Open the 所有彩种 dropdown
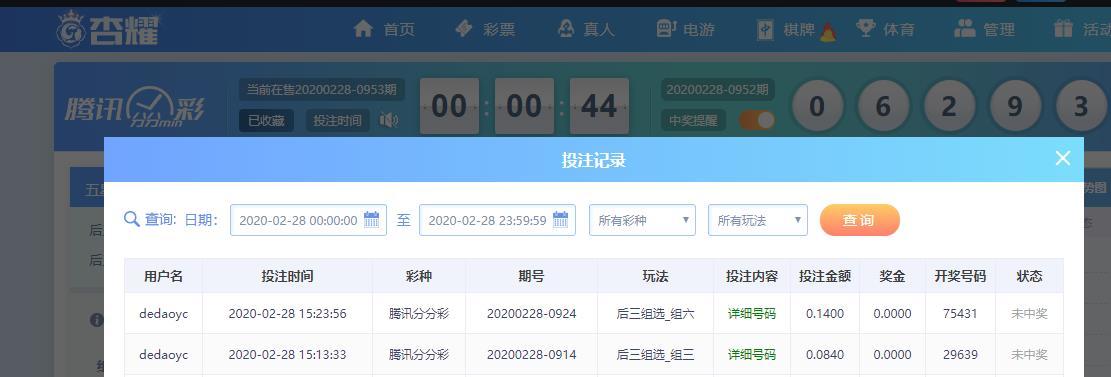The height and width of the screenshot is (377, 1111). coord(642,220)
